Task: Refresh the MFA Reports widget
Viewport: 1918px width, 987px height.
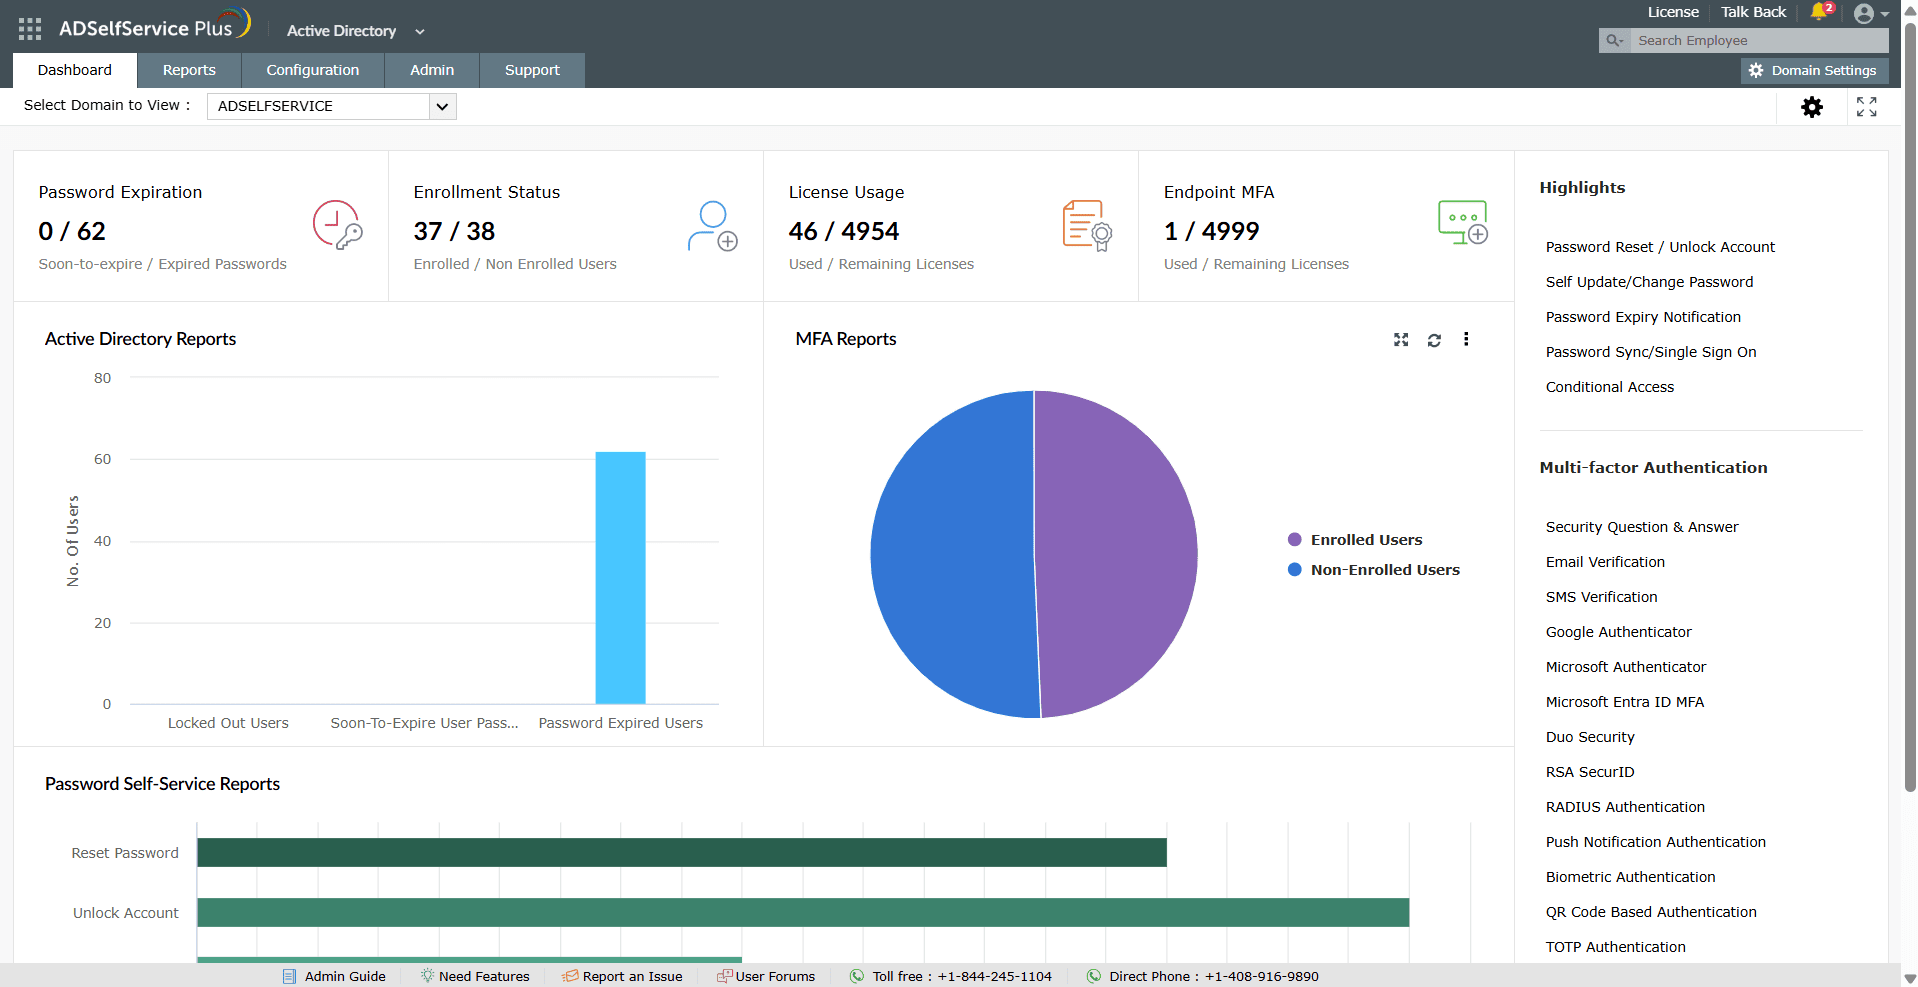Action: [x=1434, y=340]
